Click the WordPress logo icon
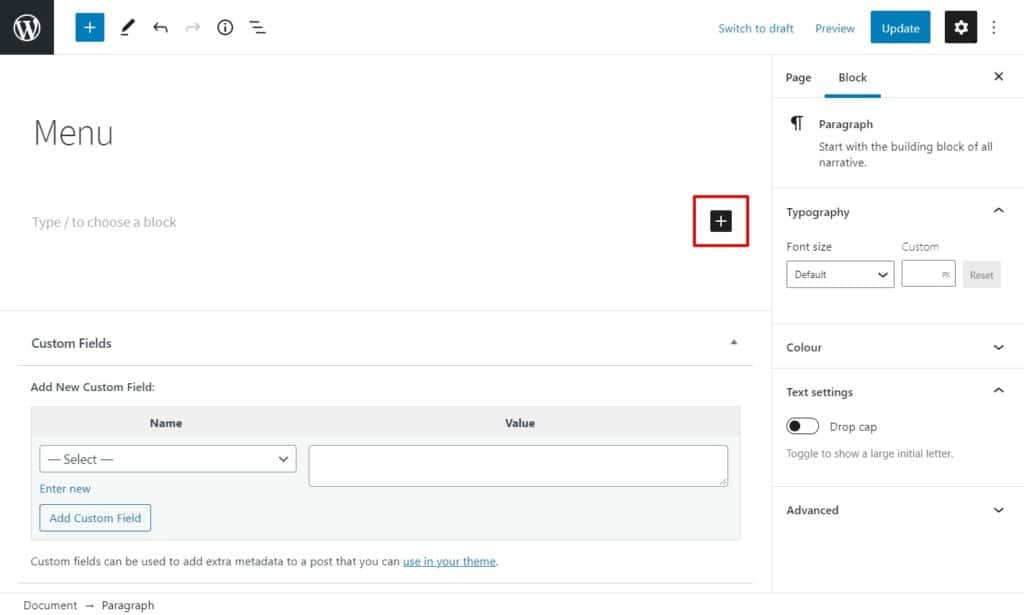 coord(26,27)
